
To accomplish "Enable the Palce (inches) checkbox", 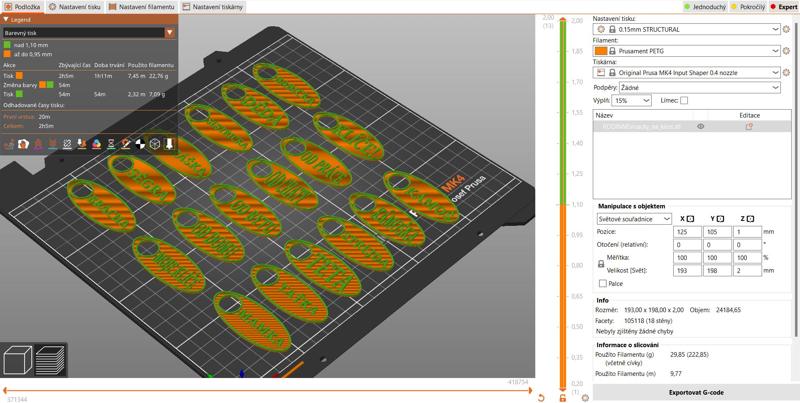I will click(603, 283).
